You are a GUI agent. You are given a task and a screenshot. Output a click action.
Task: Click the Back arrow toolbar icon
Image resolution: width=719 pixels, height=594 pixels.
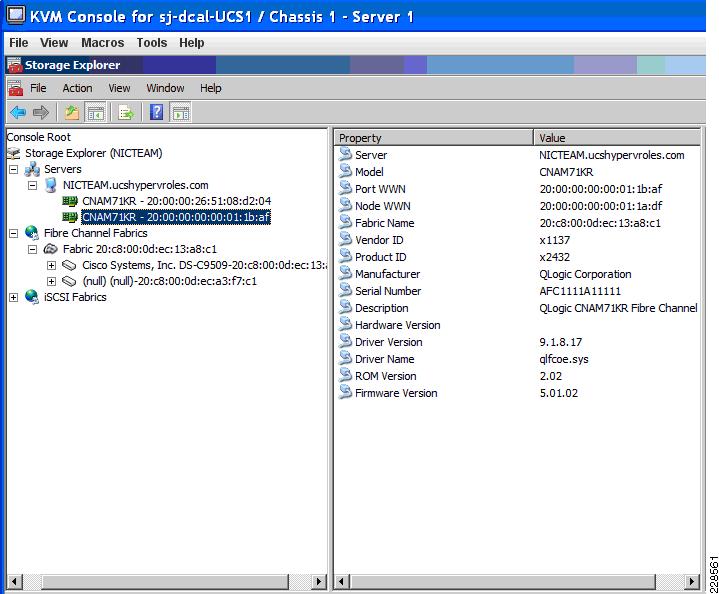(x=18, y=112)
